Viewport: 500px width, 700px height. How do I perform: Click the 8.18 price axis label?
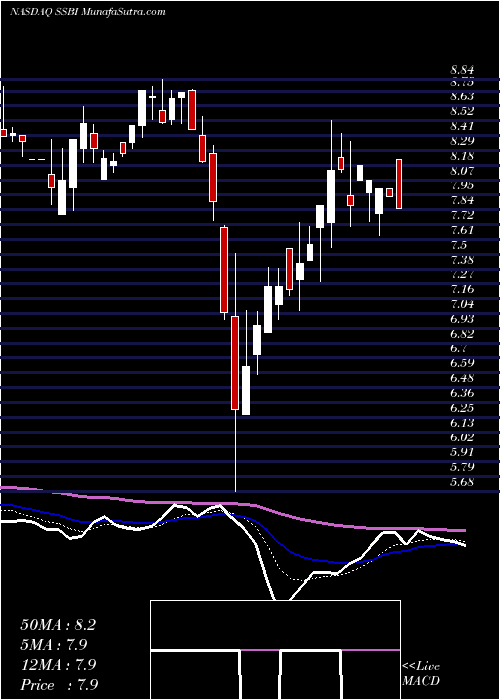(462, 156)
